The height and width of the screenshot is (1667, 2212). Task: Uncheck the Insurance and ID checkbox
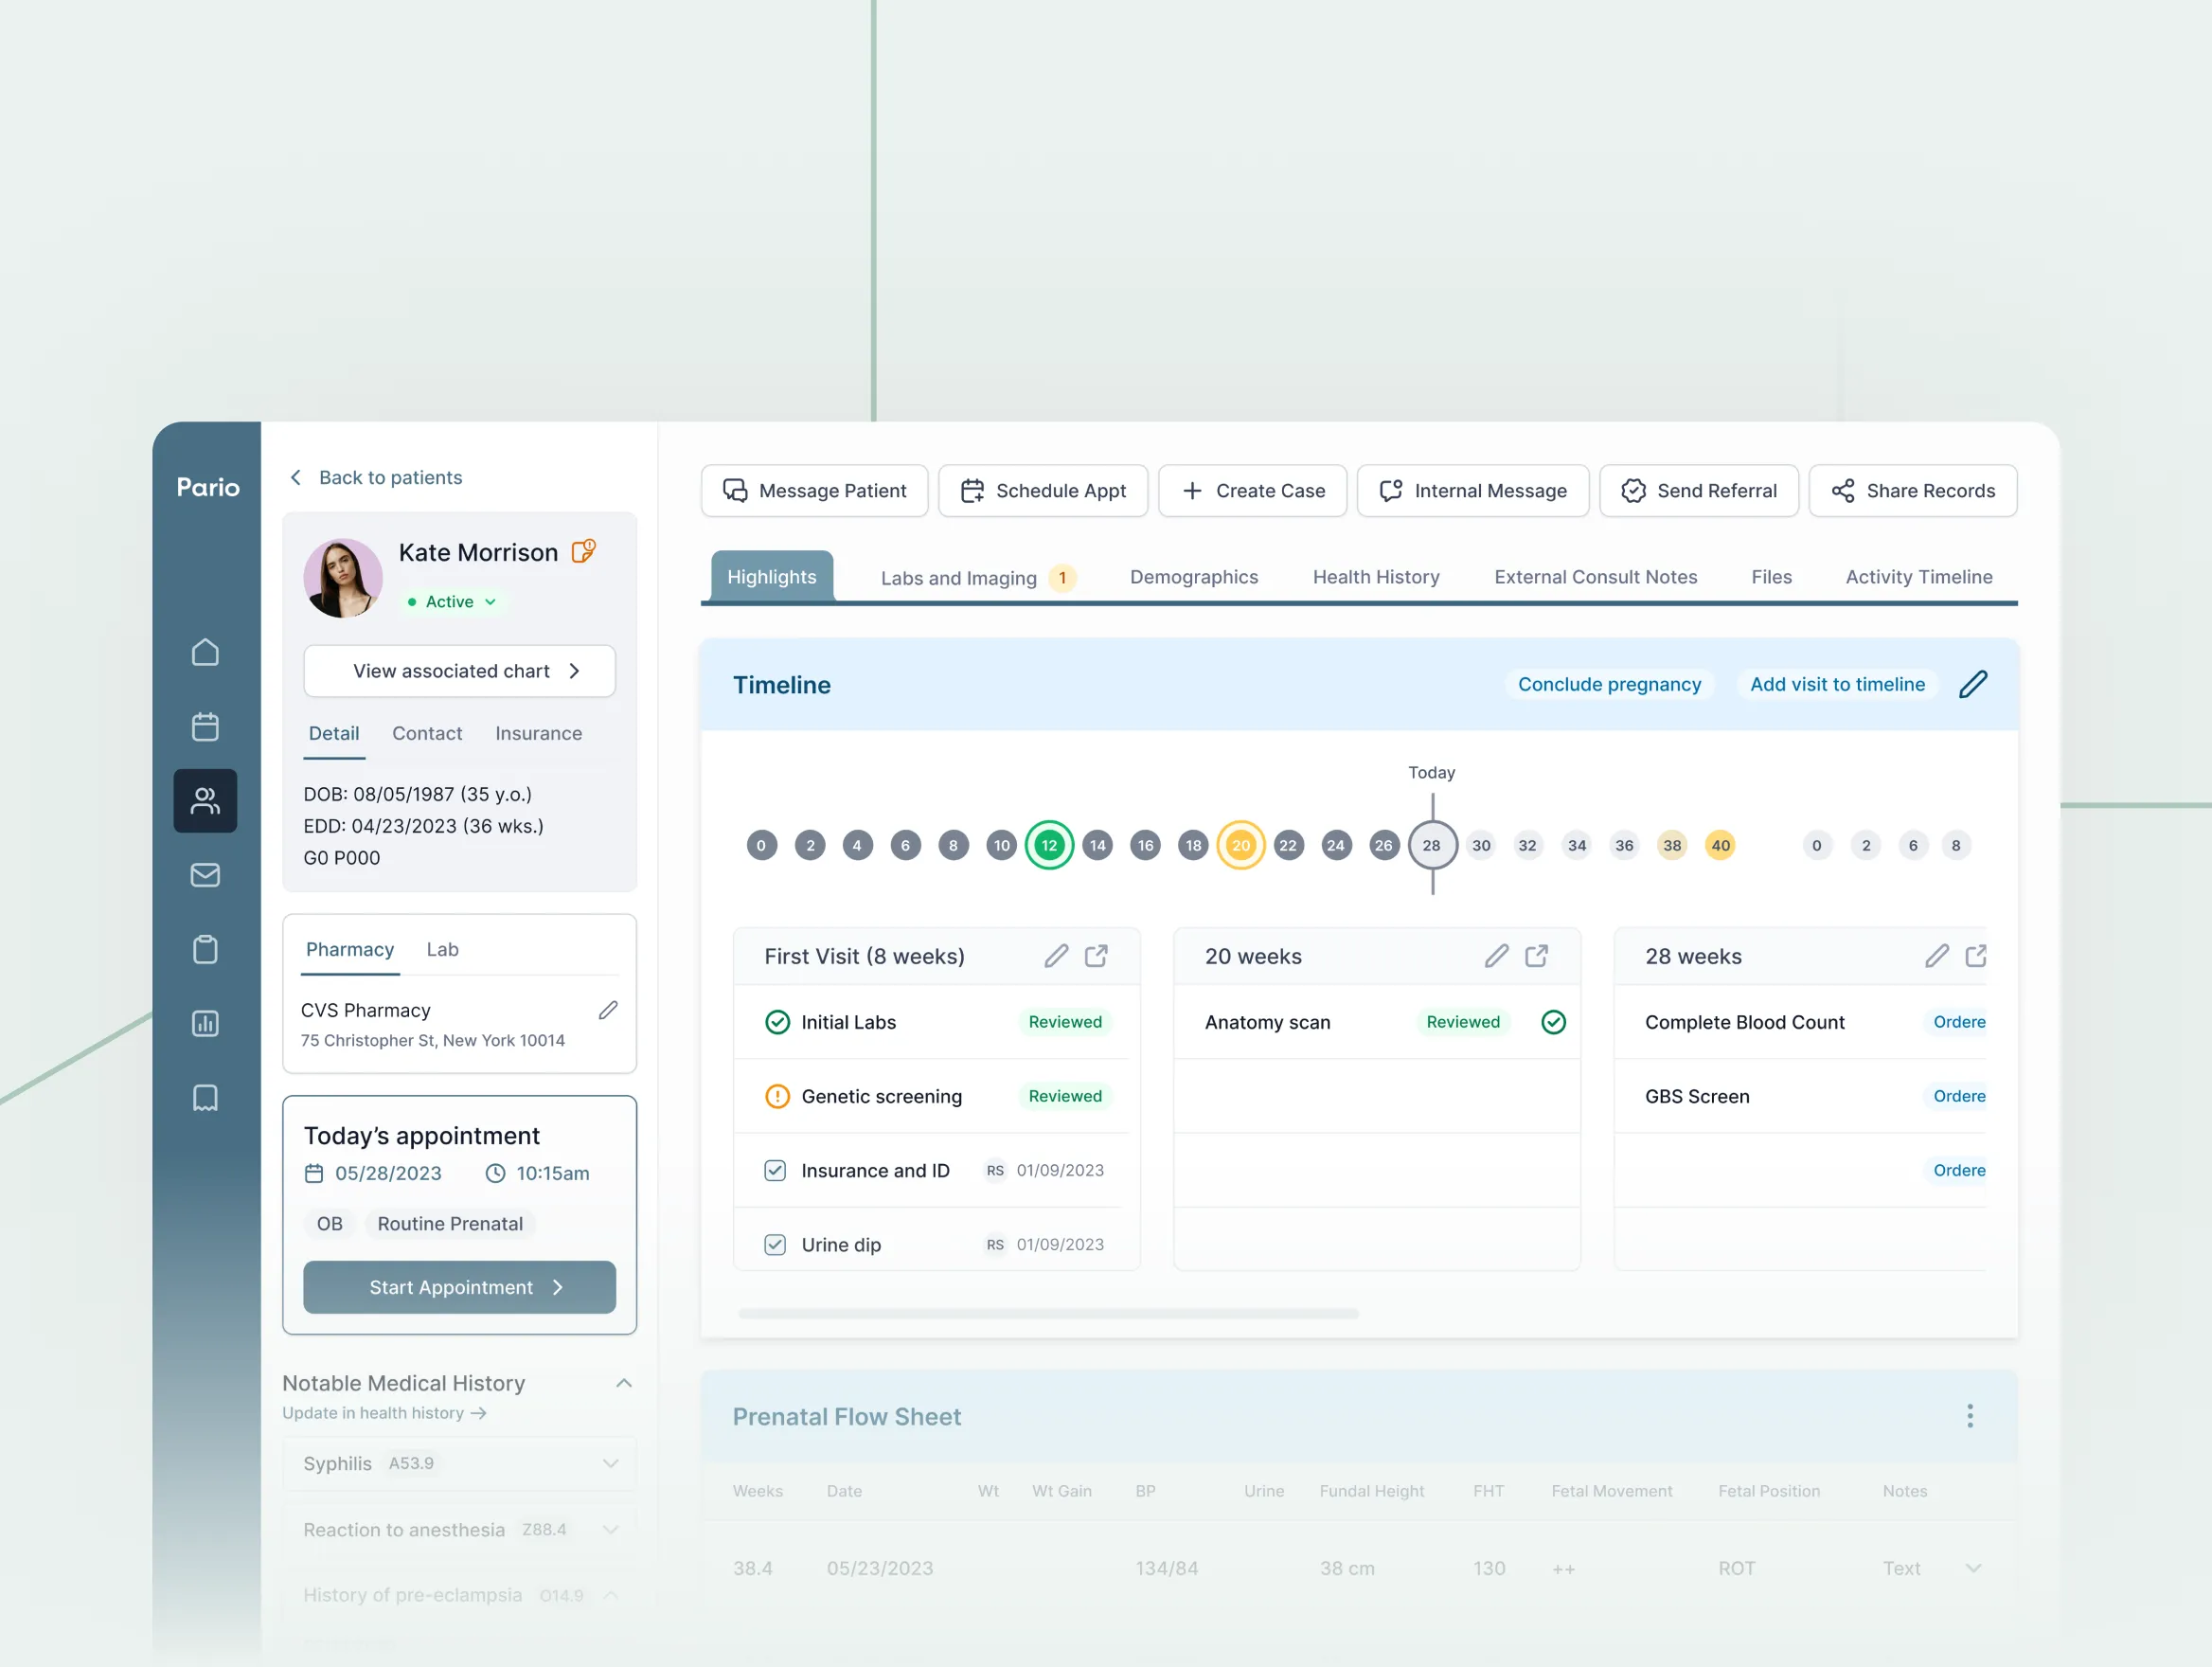tap(775, 1170)
